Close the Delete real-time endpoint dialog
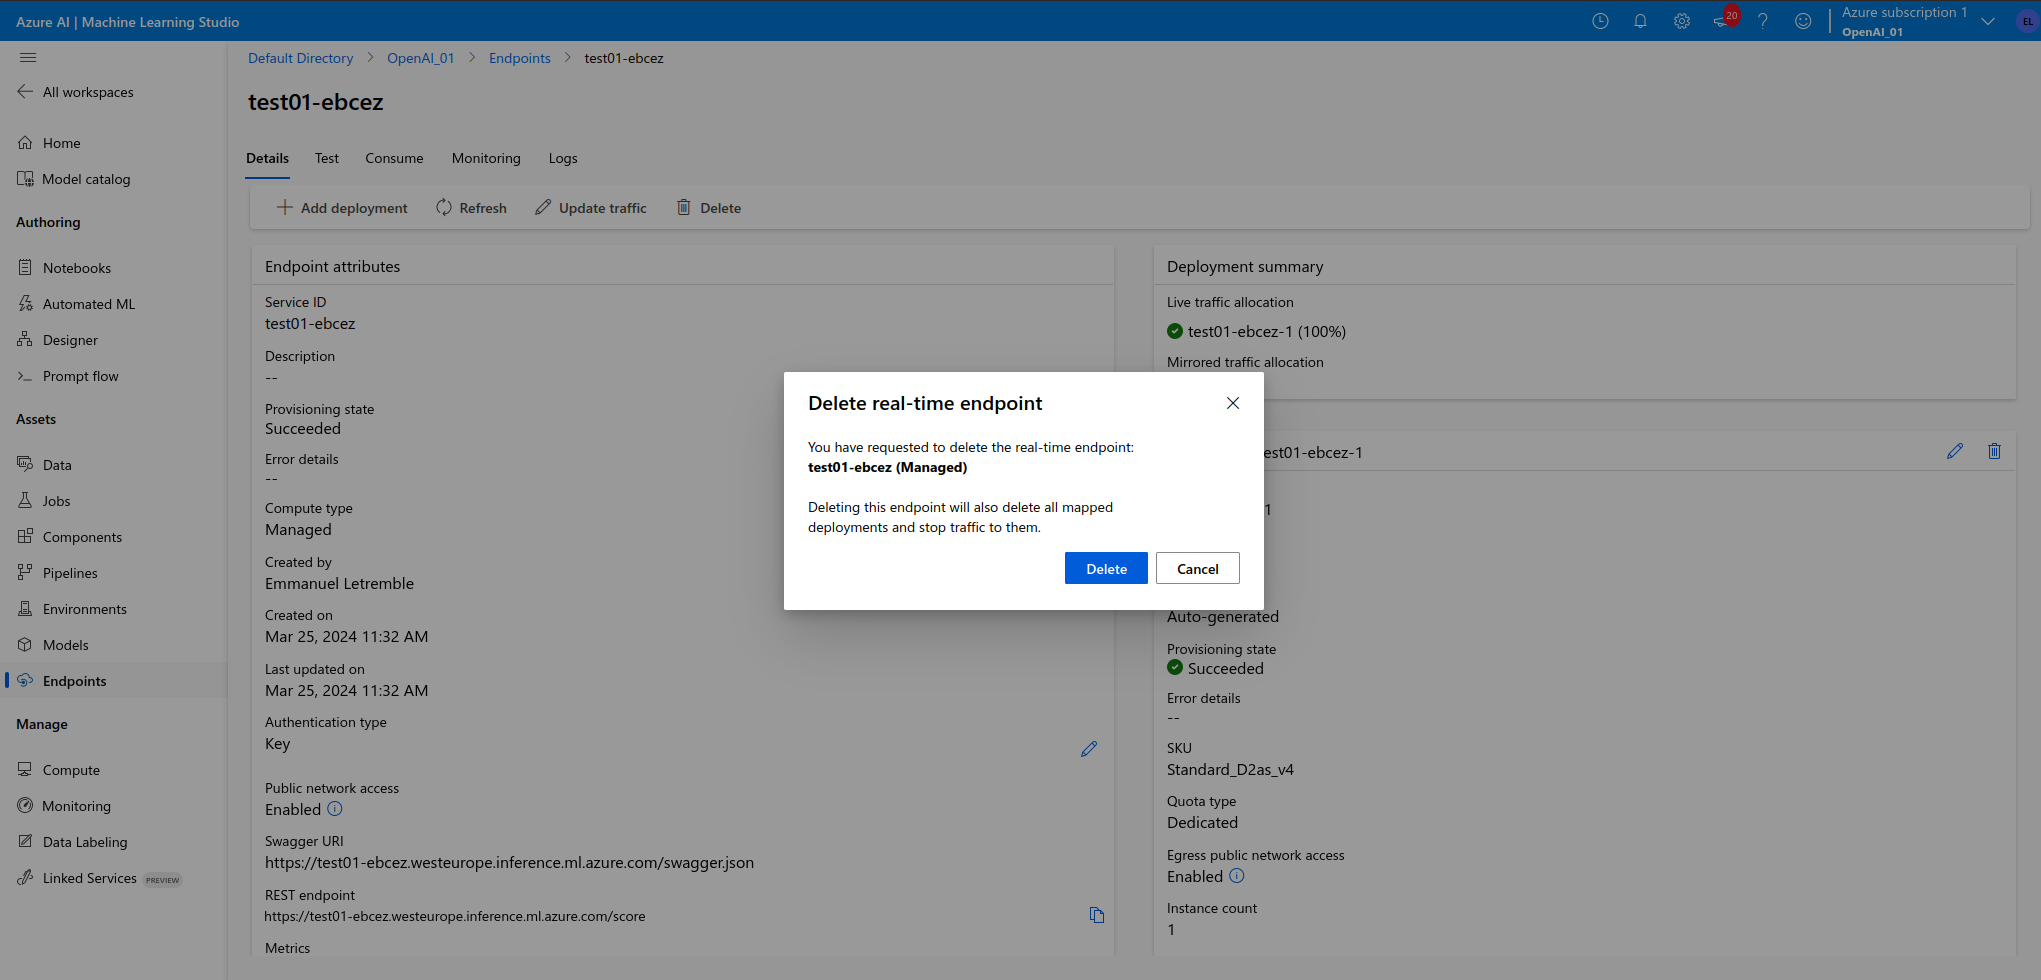The image size is (2041, 980). [x=1233, y=403]
